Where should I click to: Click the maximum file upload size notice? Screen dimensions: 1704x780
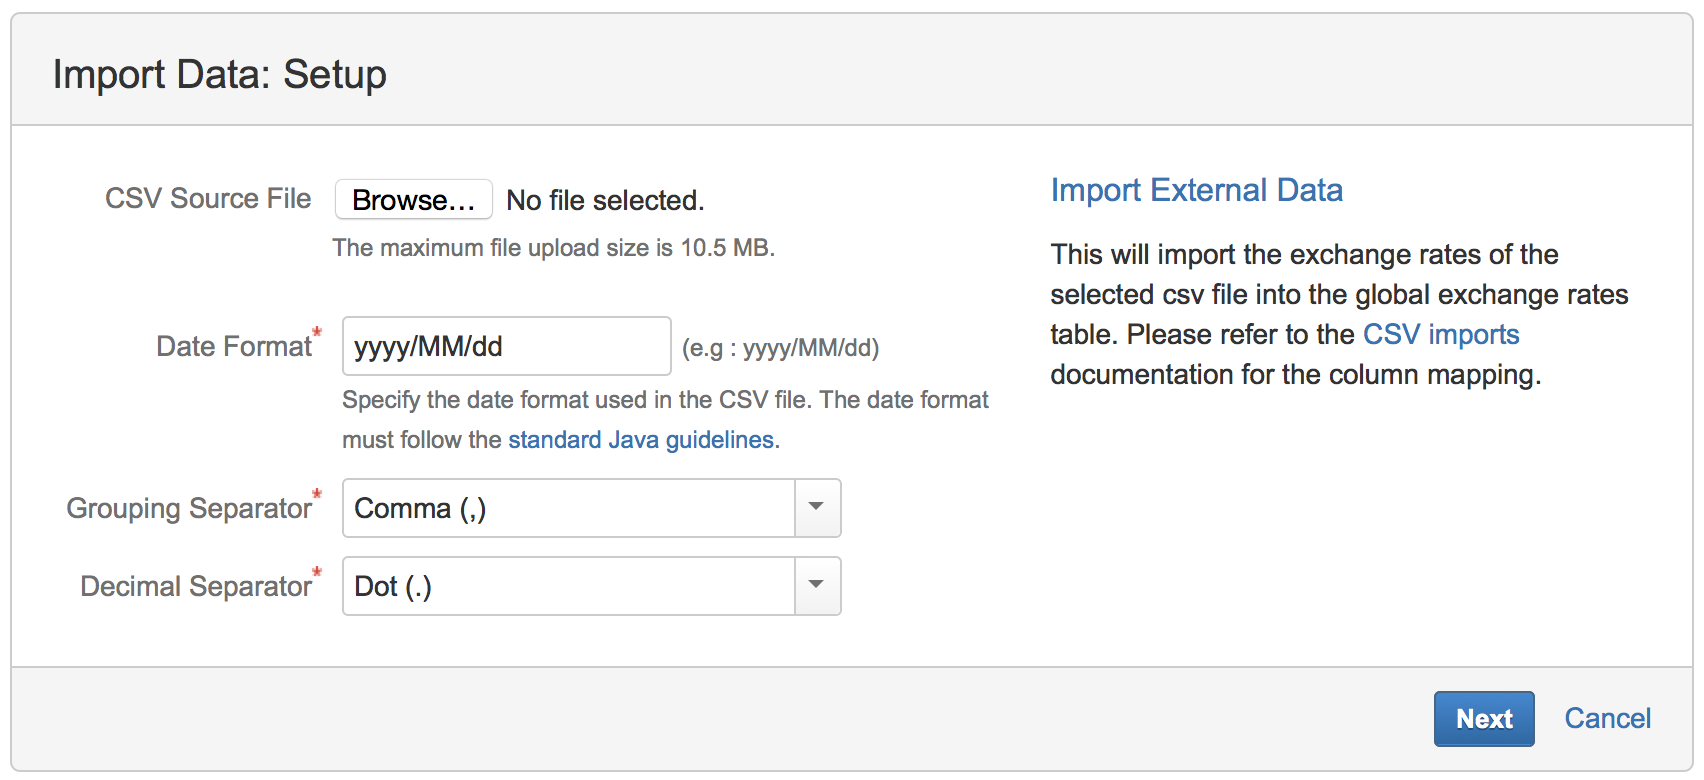pyautogui.click(x=556, y=247)
